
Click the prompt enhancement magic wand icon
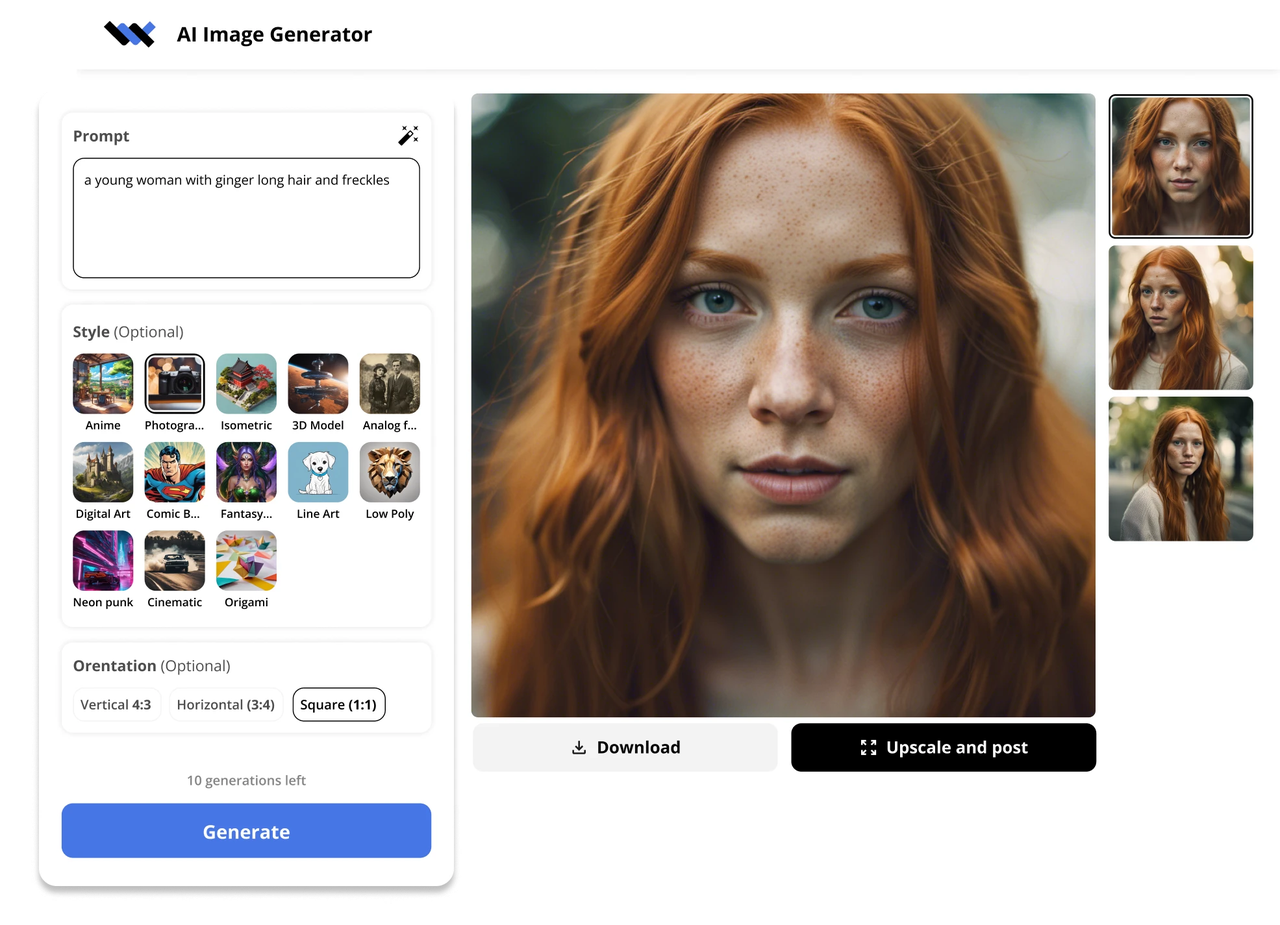coord(408,135)
